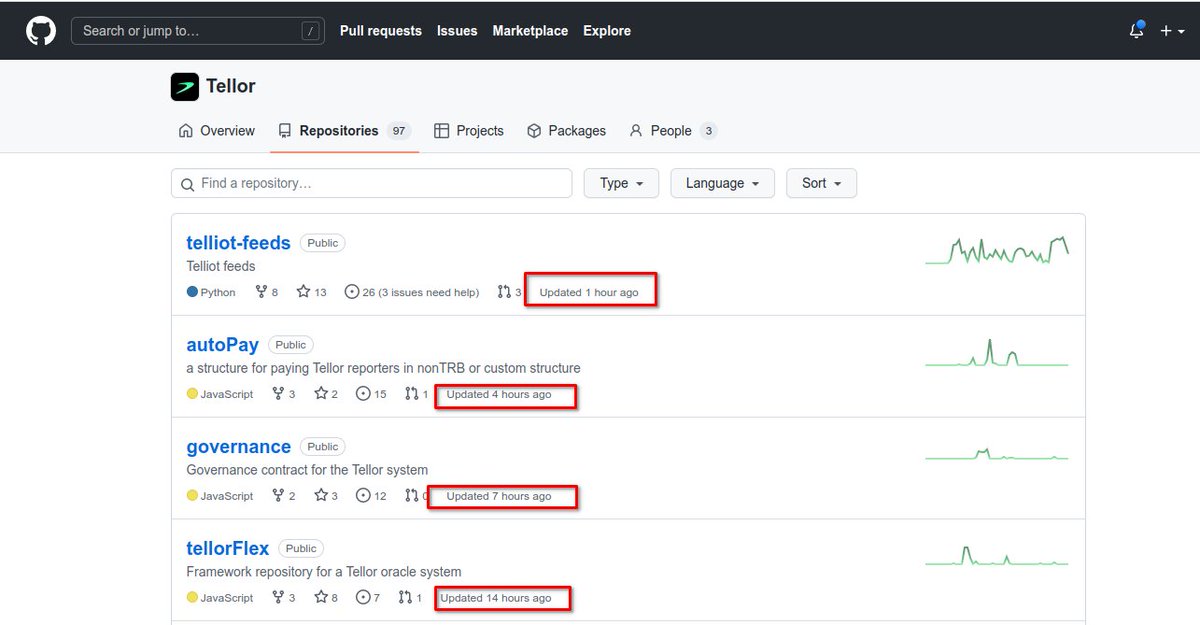Open the notifications bell
The height and width of the screenshot is (625, 1200).
pos(1137,30)
